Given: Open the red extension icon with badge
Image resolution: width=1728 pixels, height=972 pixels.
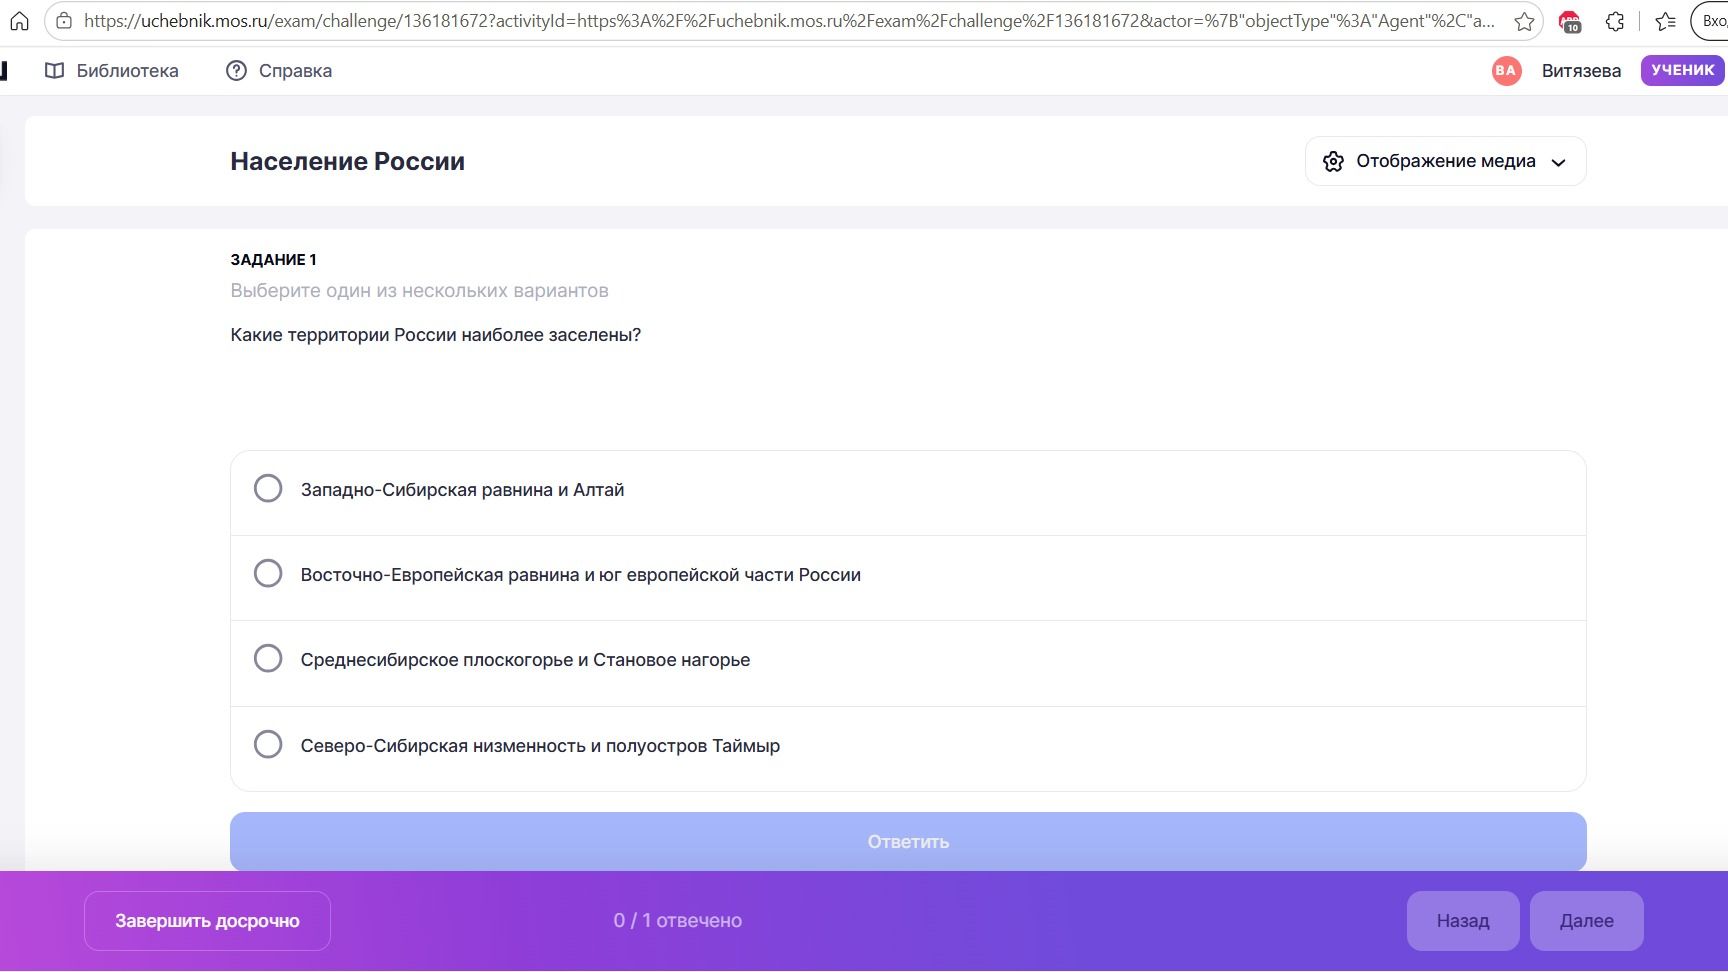Looking at the screenshot, I should click(x=1570, y=21).
